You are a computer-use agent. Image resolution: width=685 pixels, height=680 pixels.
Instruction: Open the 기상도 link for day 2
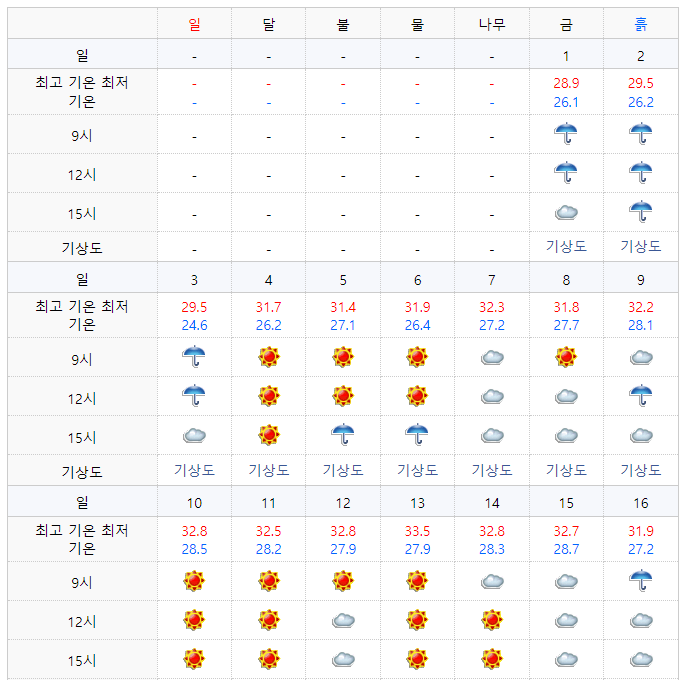[x=640, y=246]
